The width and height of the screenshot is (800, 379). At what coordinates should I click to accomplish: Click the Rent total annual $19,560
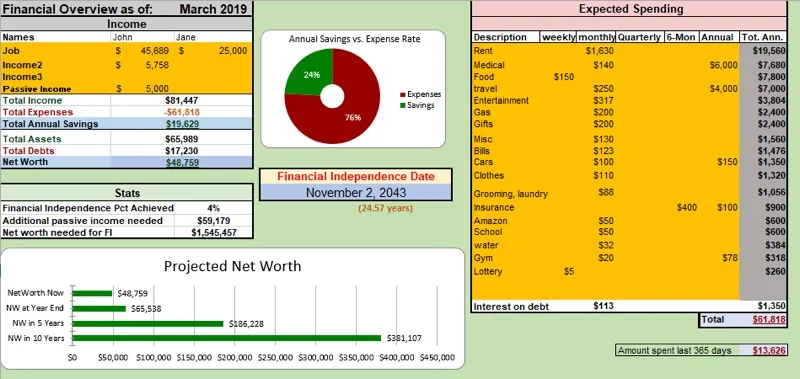coord(769,50)
